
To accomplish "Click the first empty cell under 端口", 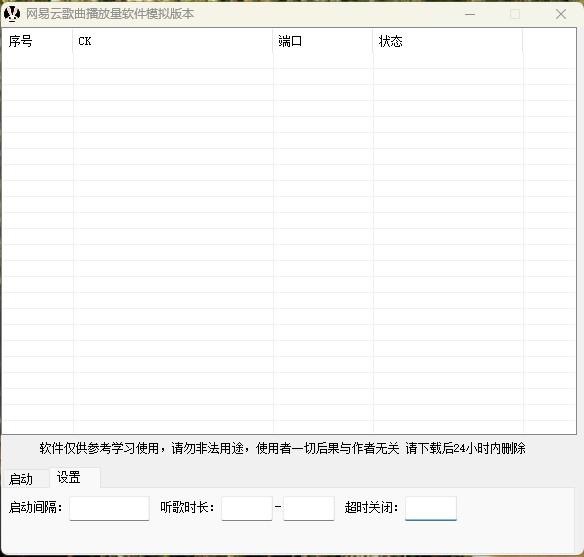I will click(323, 61).
